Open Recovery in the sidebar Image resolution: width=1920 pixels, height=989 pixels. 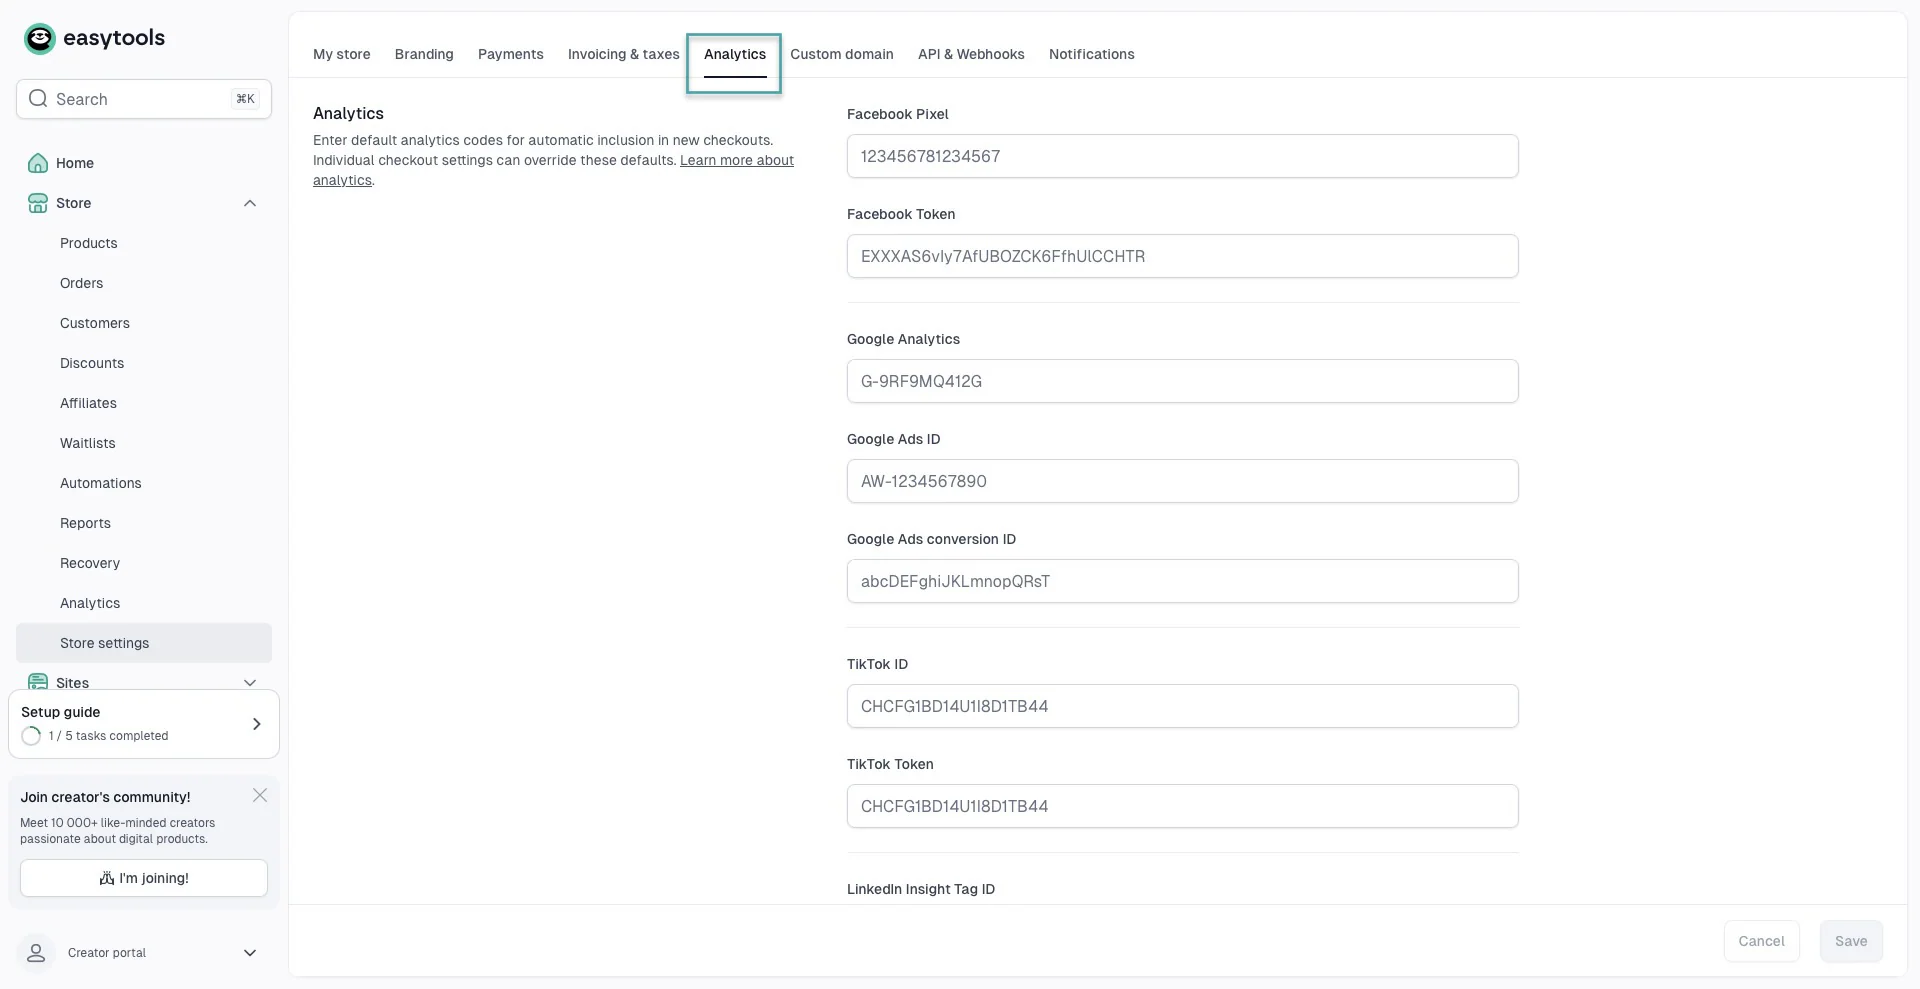(x=144, y=563)
